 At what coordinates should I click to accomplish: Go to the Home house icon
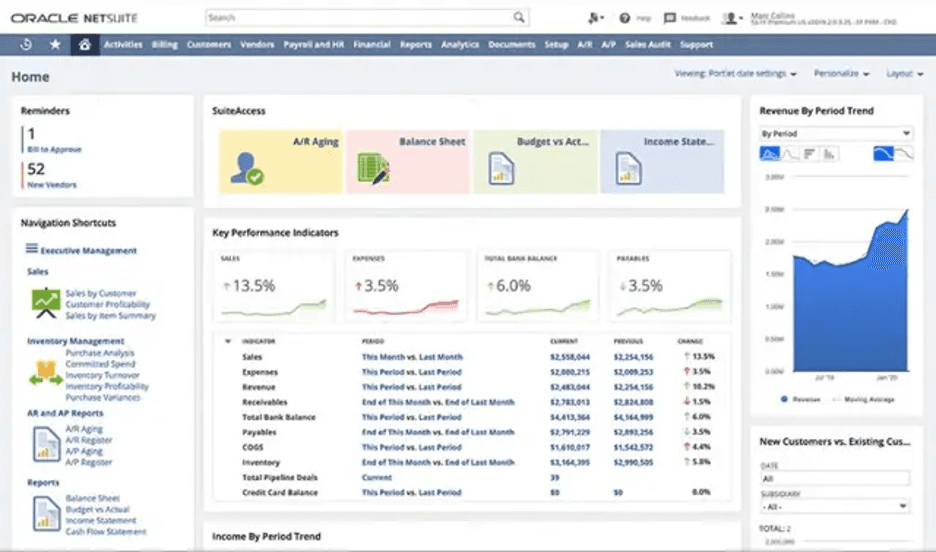(85, 45)
